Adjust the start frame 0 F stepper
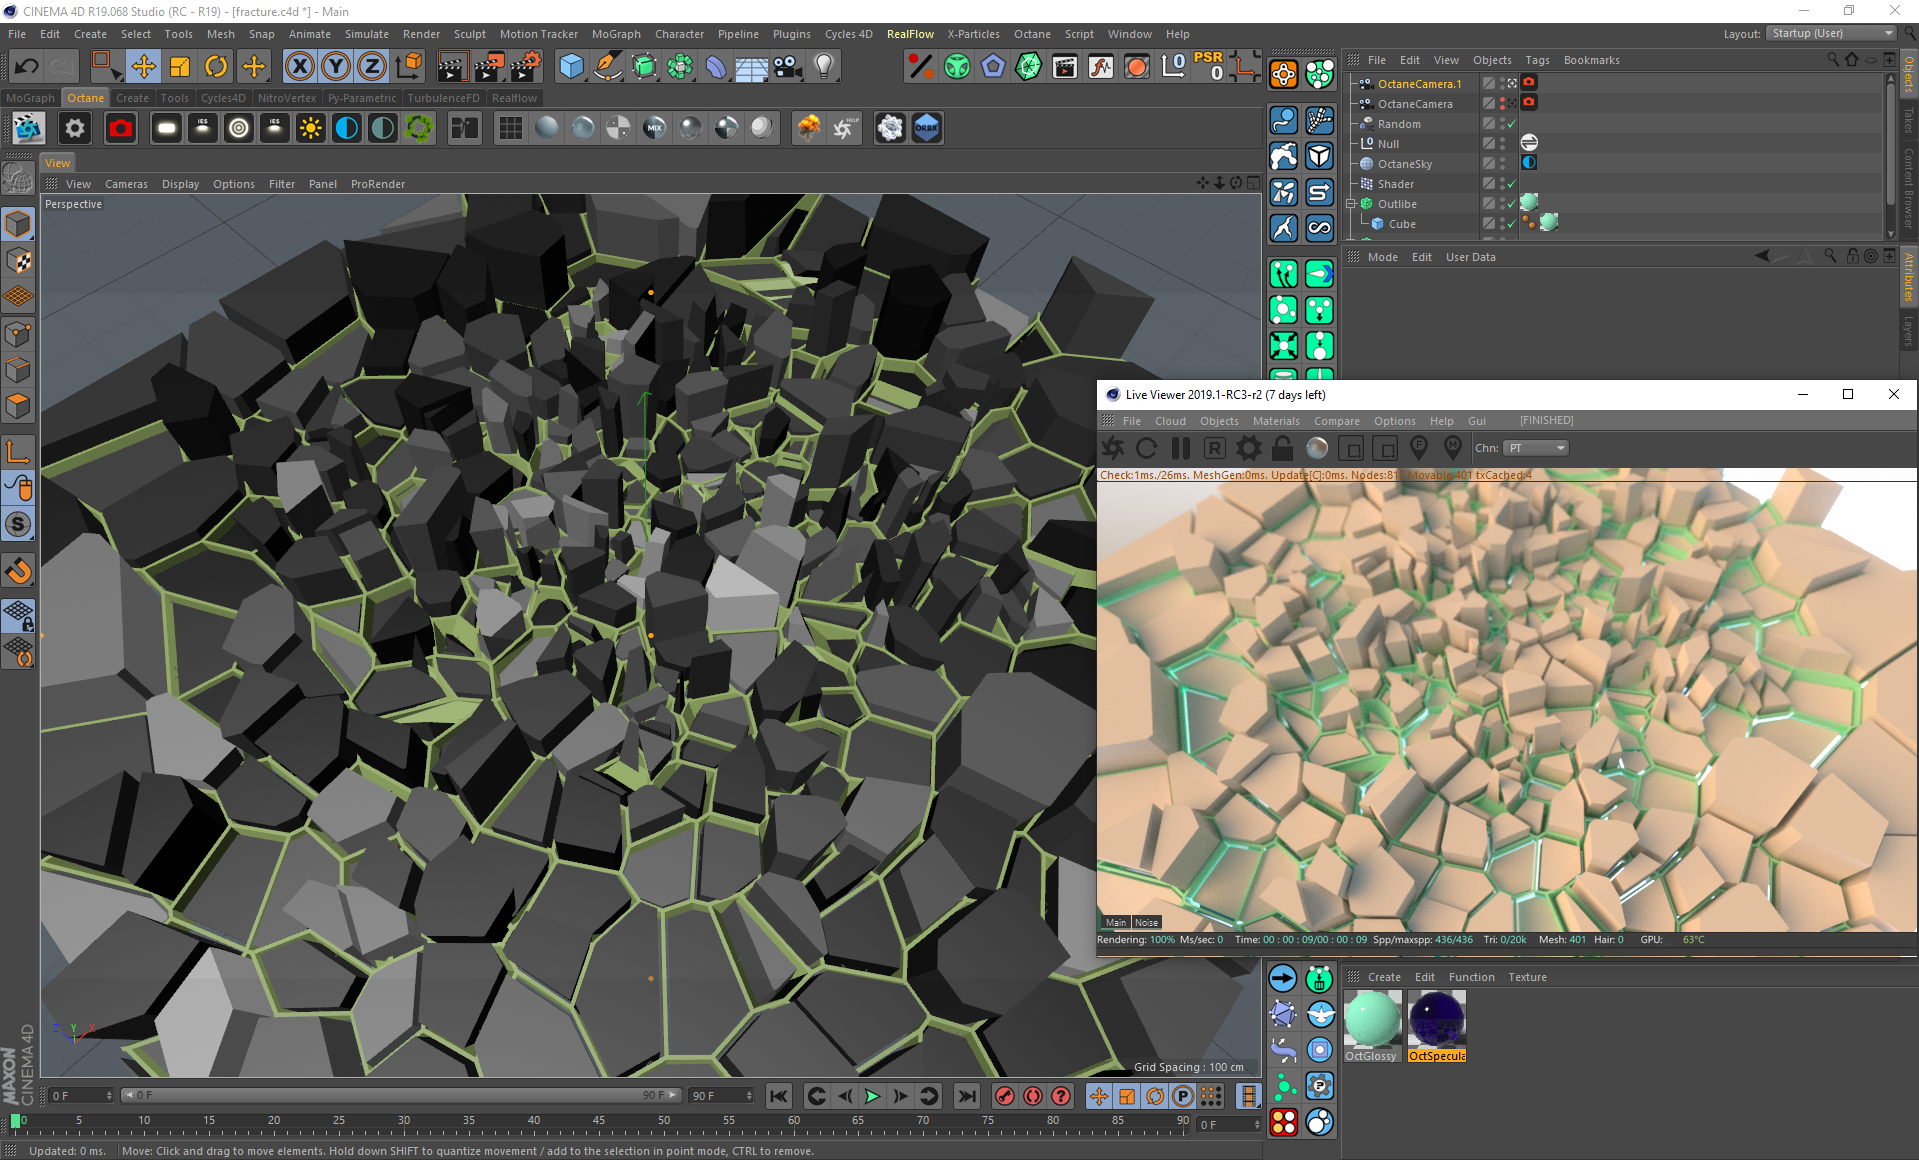 109,1096
